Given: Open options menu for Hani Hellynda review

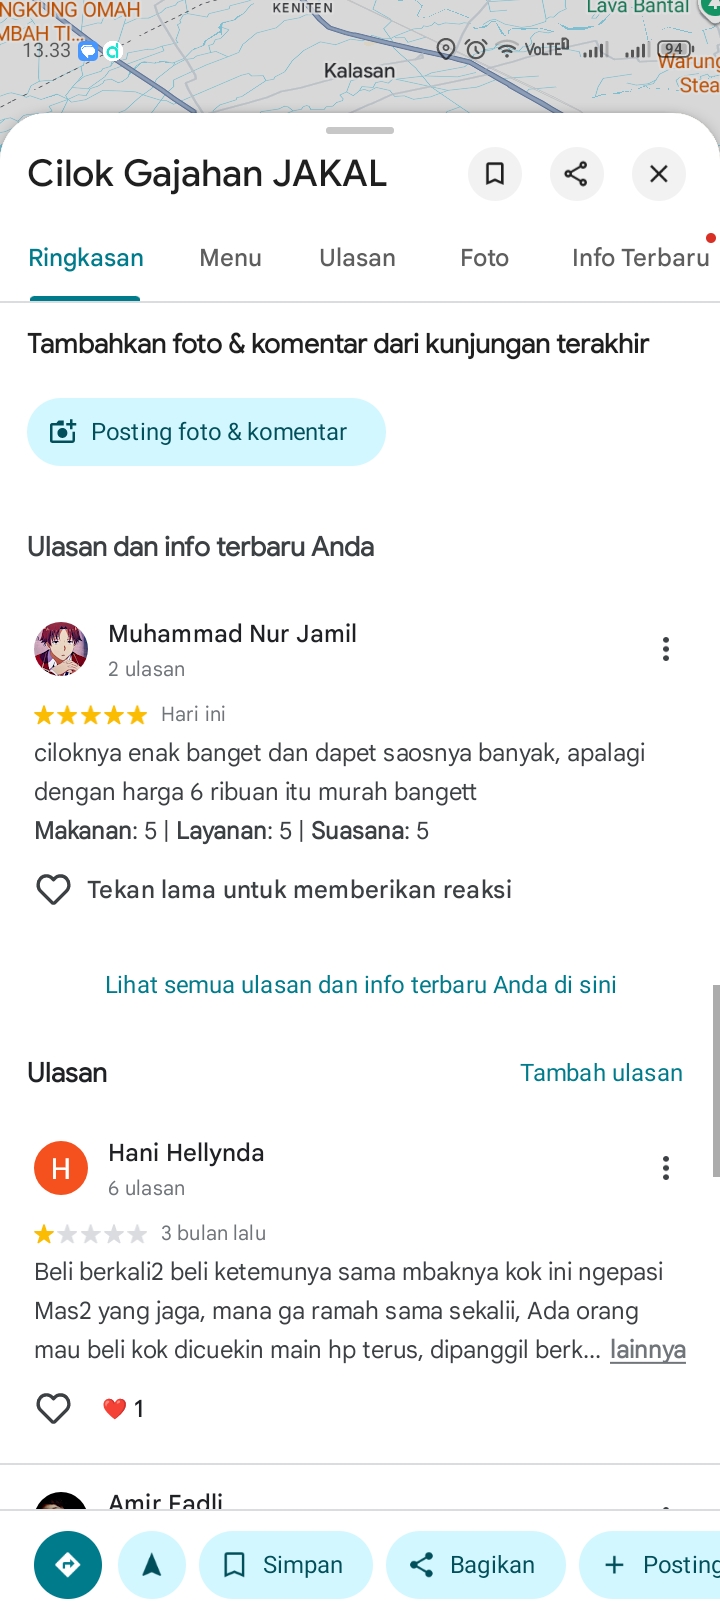Looking at the screenshot, I should 665,1168.
